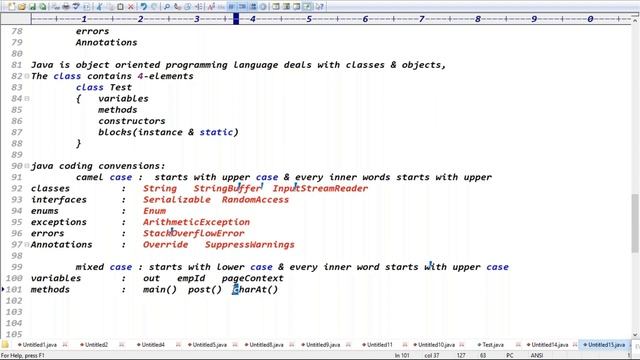Click the 'col 37' status bar entry
The width and height of the screenshot is (640, 360).
coord(432,356)
